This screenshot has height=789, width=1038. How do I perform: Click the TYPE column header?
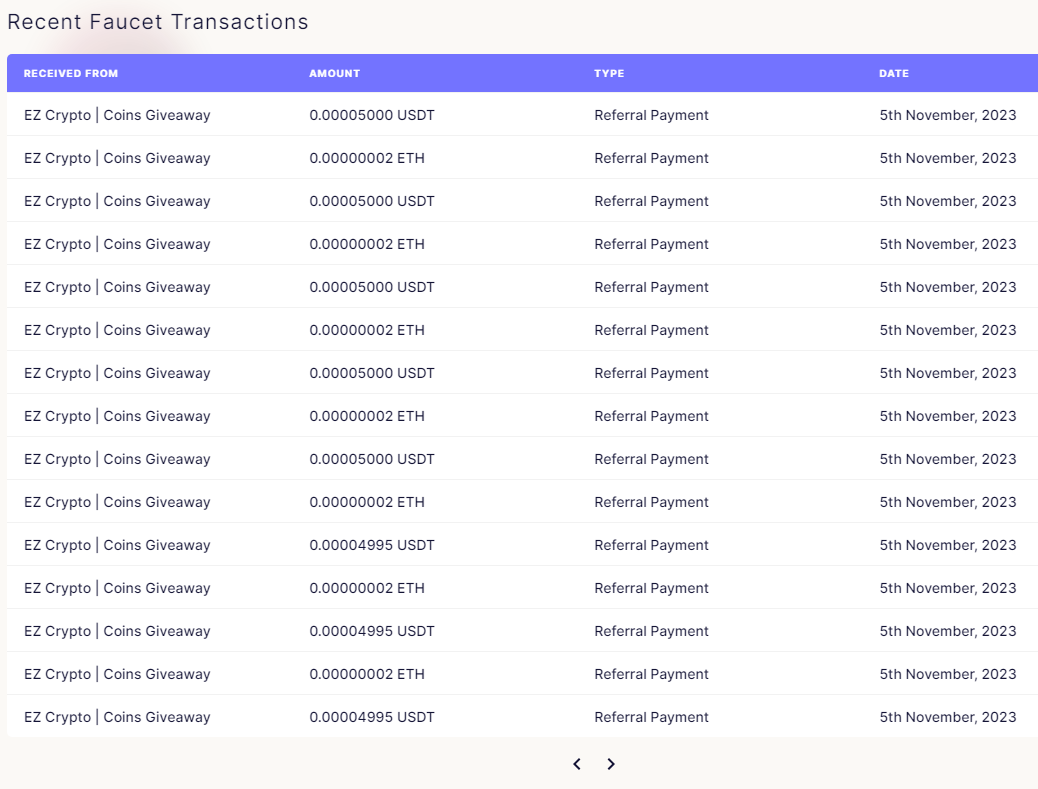[609, 73]
